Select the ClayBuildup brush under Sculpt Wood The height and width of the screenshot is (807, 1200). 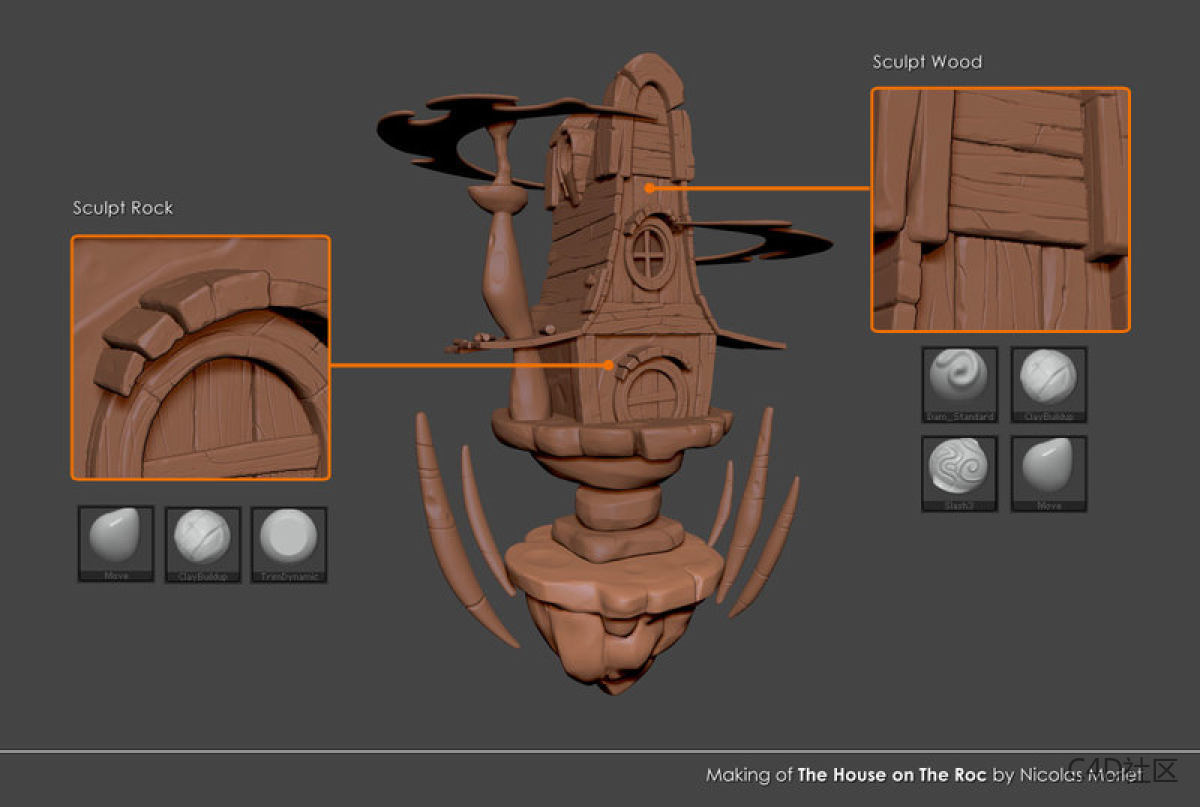(1048, 381)
